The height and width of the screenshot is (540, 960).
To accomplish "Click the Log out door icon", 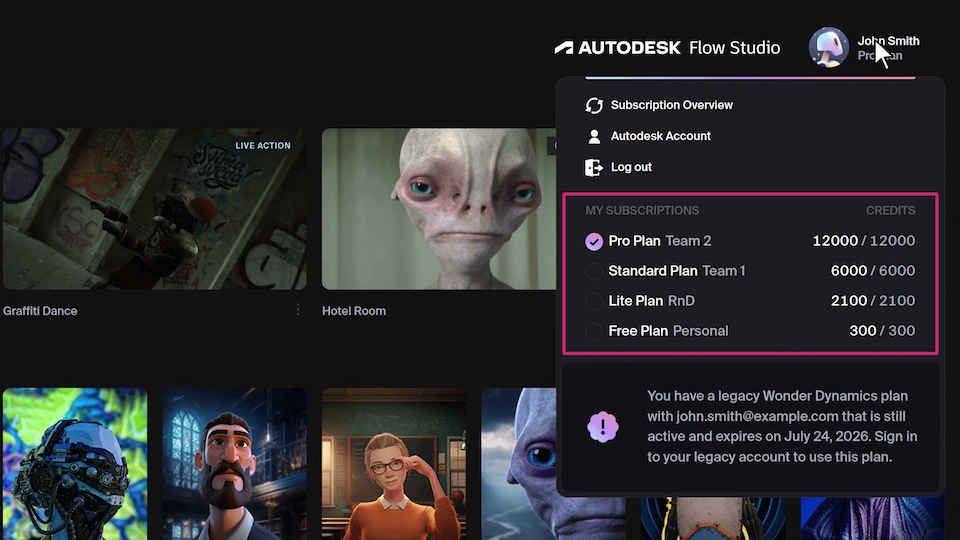I will pyautogui.click(x=594, y=167).
